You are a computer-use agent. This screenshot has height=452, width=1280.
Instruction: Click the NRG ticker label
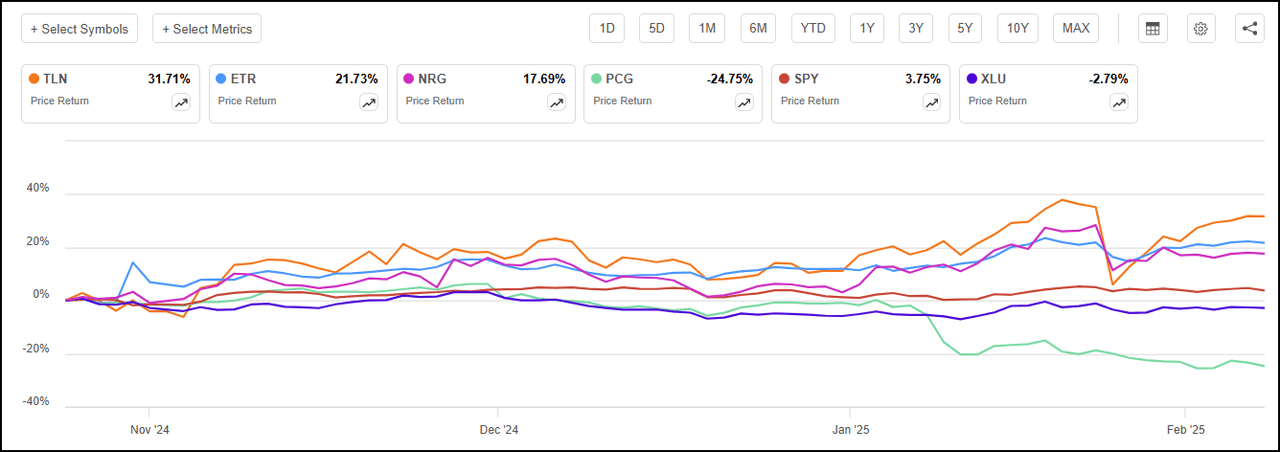pyautogui.click(x=432, y=79)
